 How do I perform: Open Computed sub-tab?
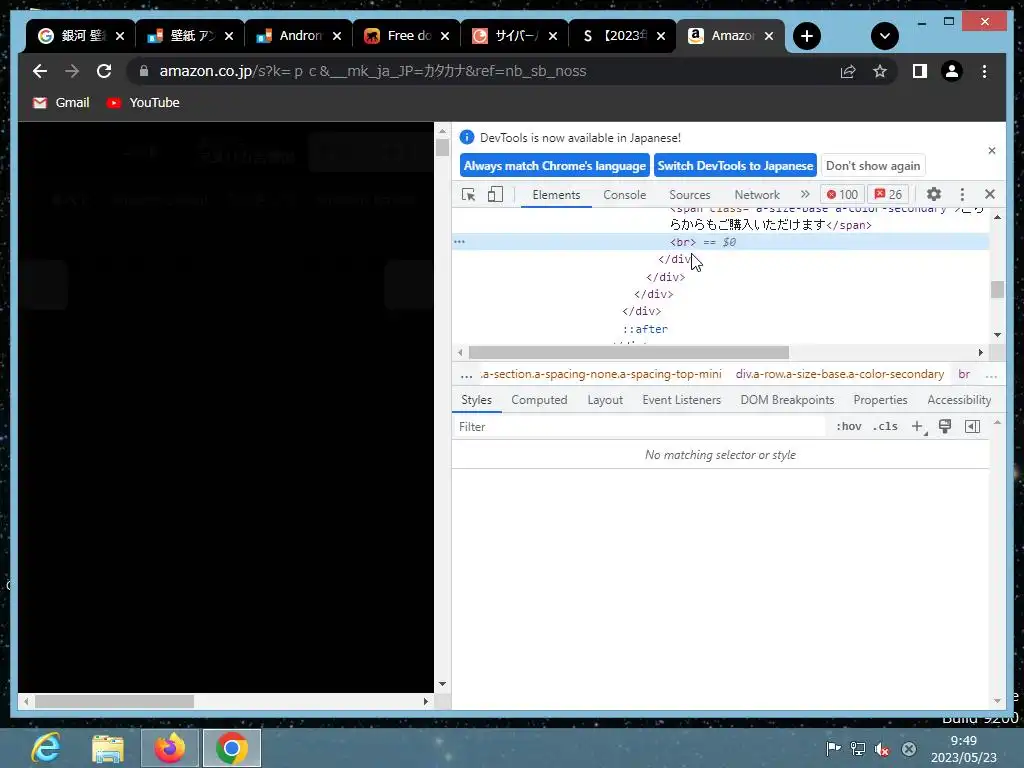[539, 400]
